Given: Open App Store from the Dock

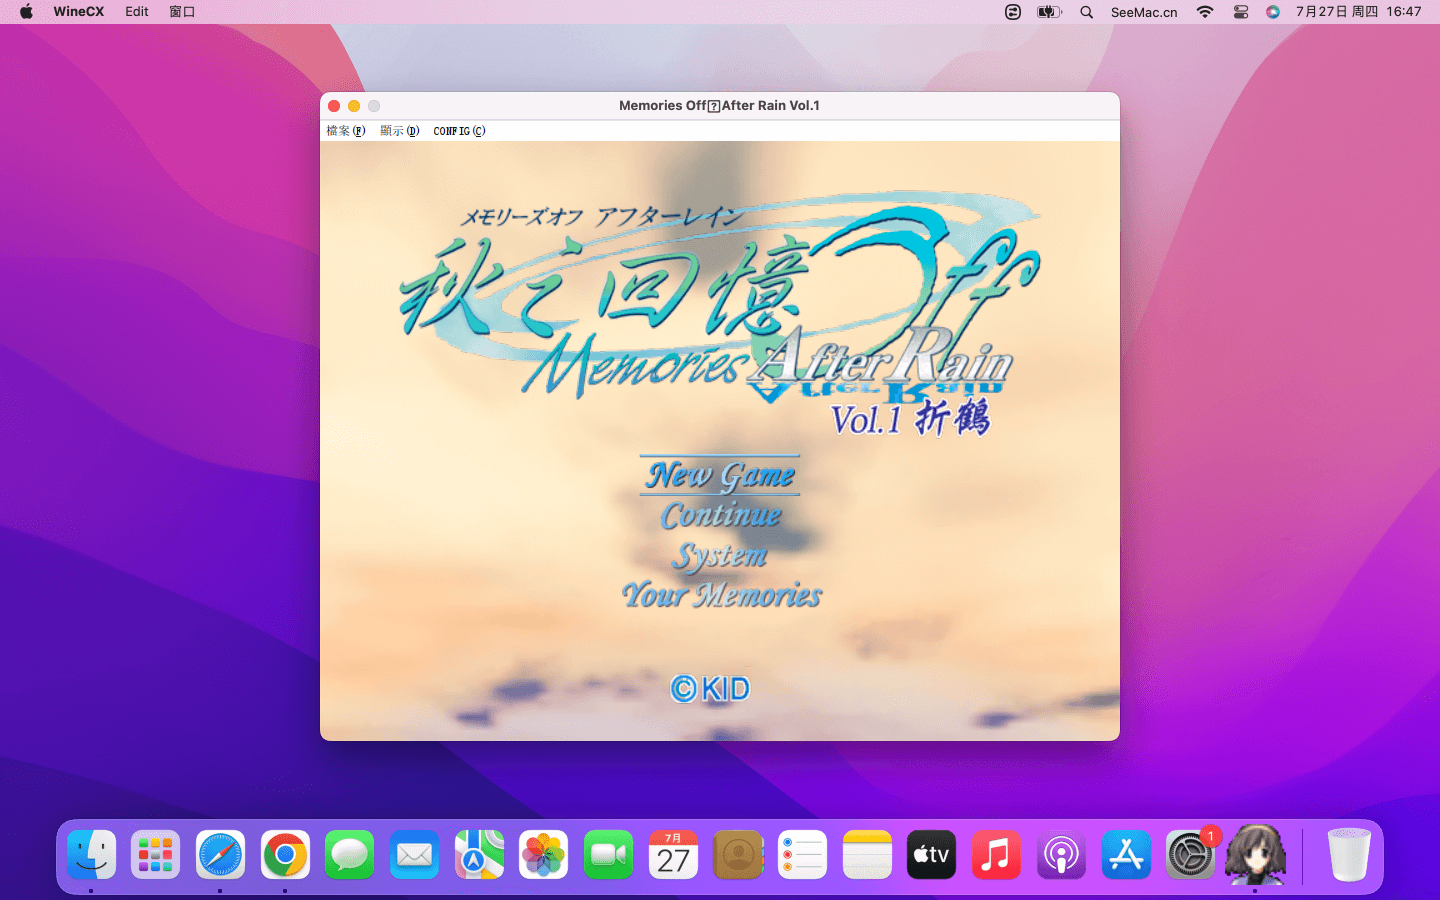Looking at the screenshot, I should coord(1126,855).
